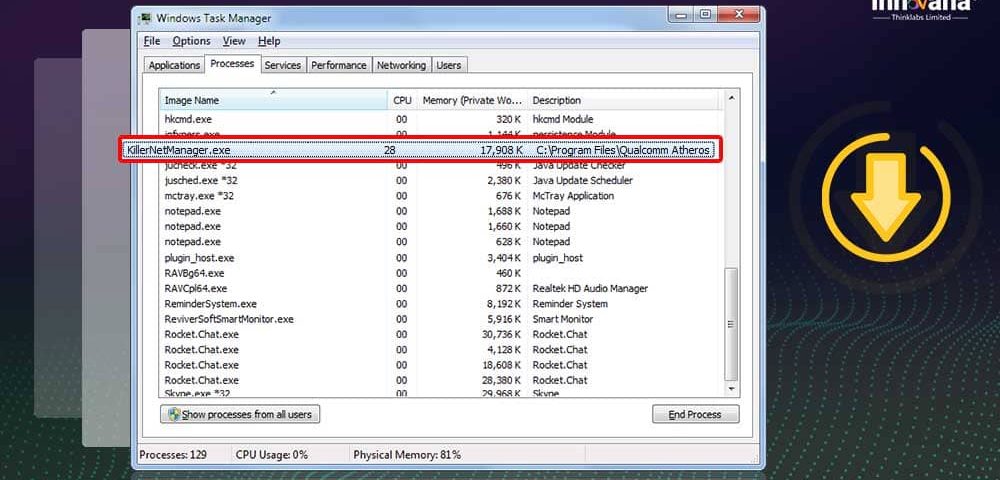Open the Users tab

(449, 65)
